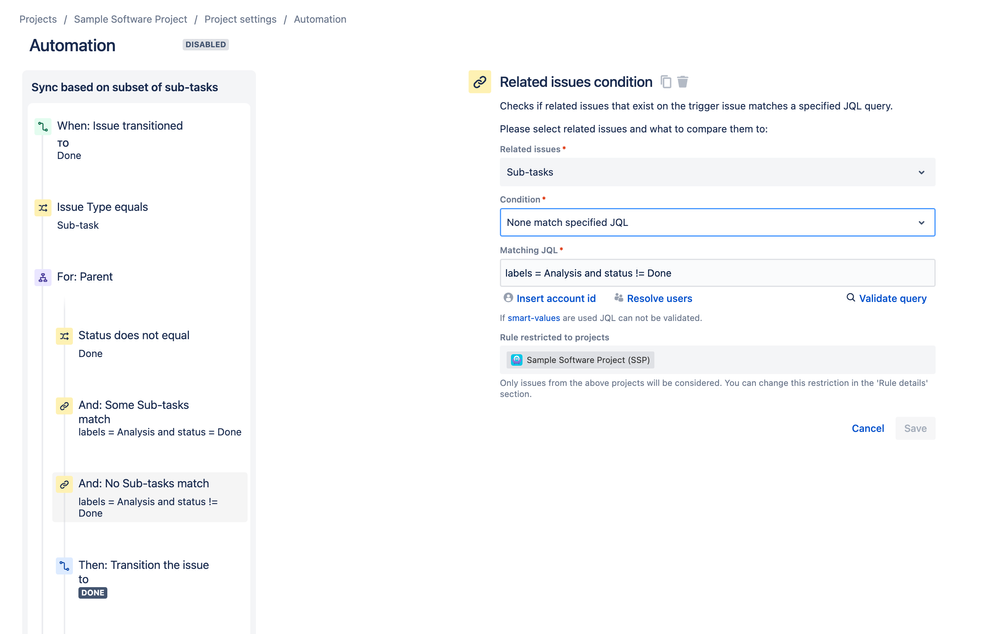The height and width of the screenshot is (634, 999).
Task: Click the green transition icon for Issue transitioned
Action: click(43, 126)
